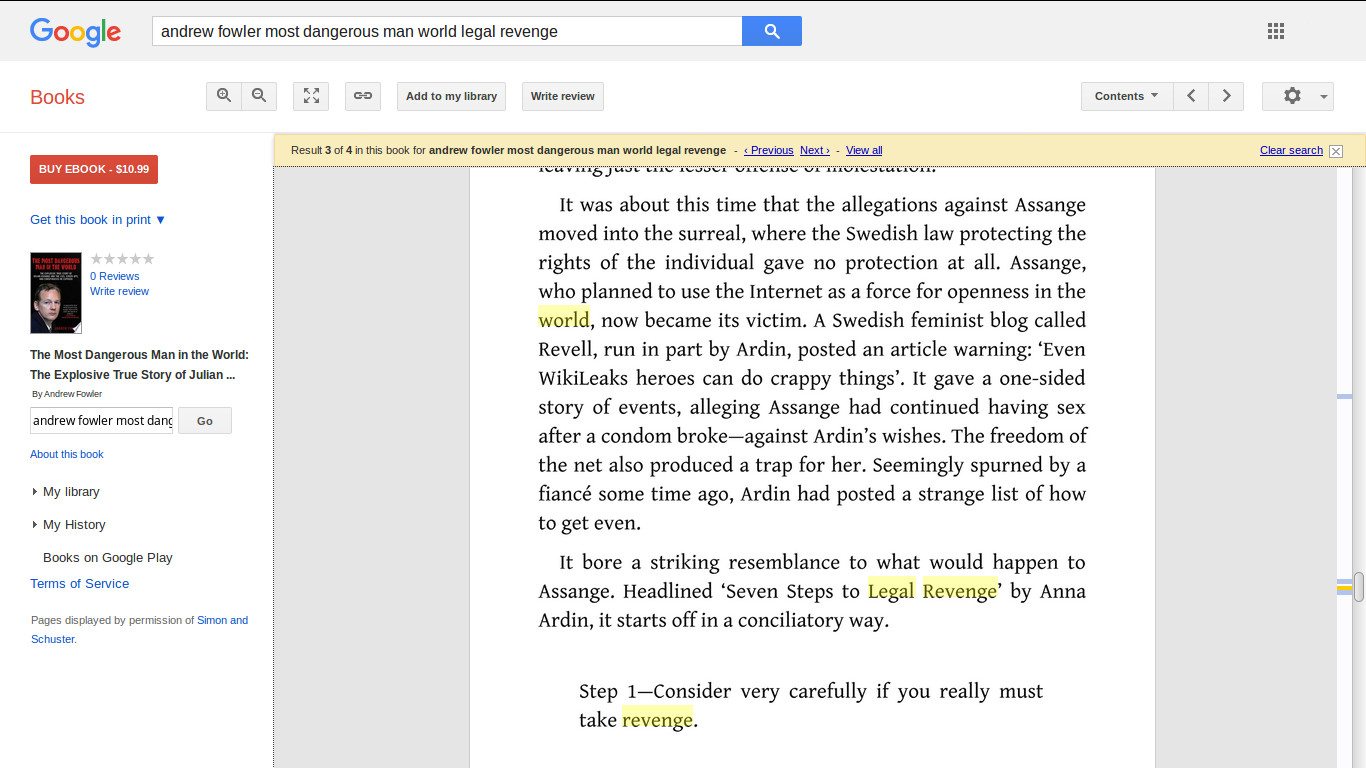
Task: Open 0 Reviews link
Action: point(115,276)
